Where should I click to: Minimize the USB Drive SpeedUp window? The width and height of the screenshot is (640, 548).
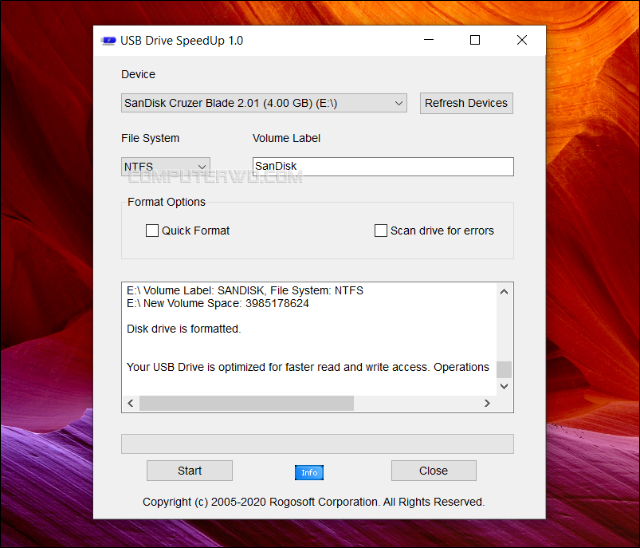coord(429,40)
